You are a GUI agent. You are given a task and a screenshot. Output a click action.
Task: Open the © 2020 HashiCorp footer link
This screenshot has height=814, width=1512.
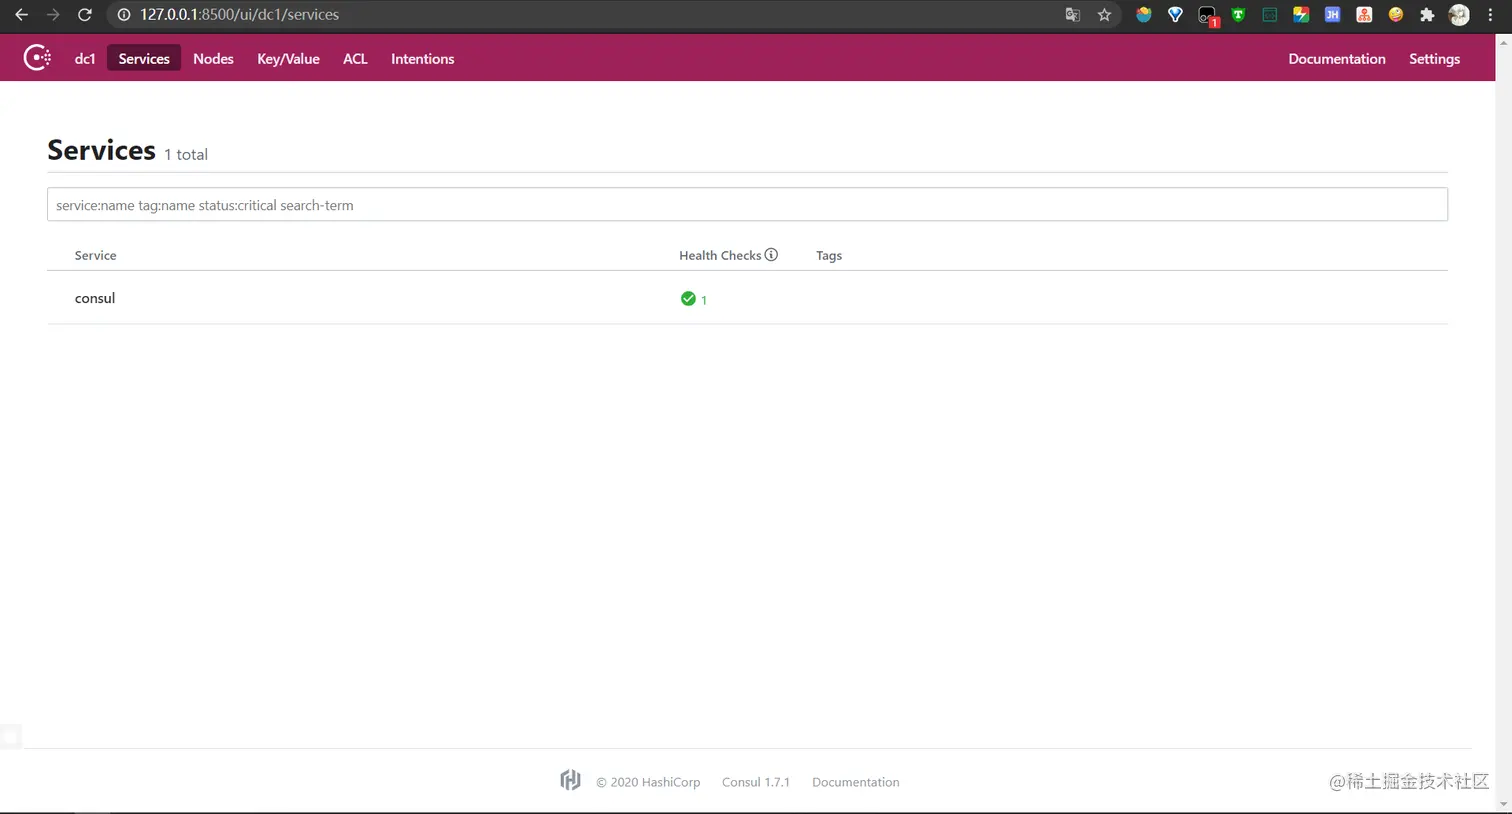[x=648, y=782]
